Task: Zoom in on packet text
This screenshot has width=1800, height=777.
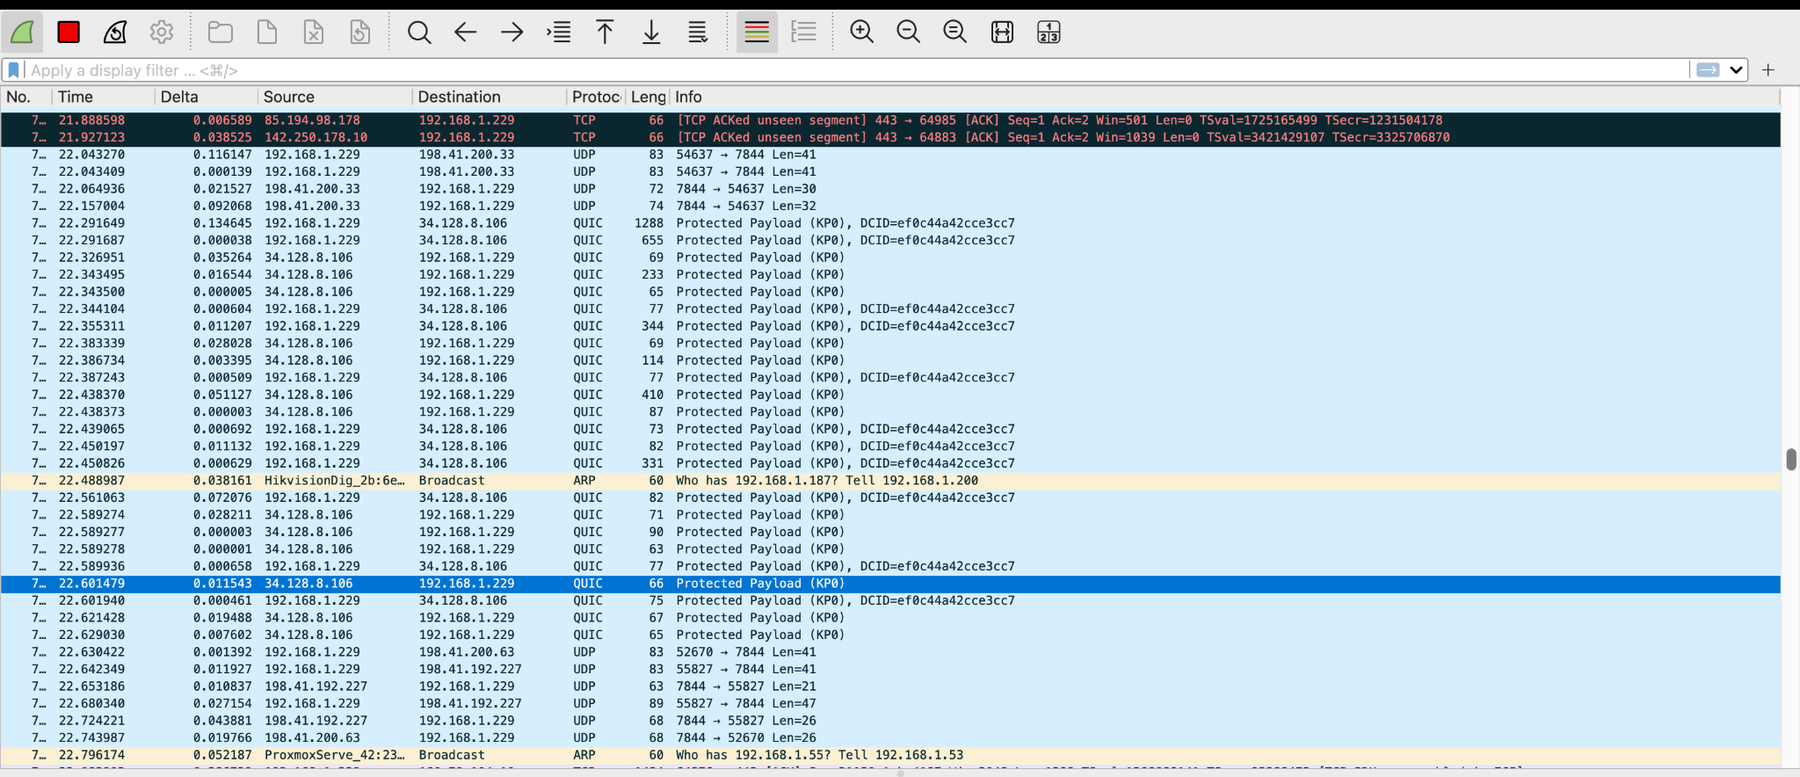Action: (x=862, y=32)
